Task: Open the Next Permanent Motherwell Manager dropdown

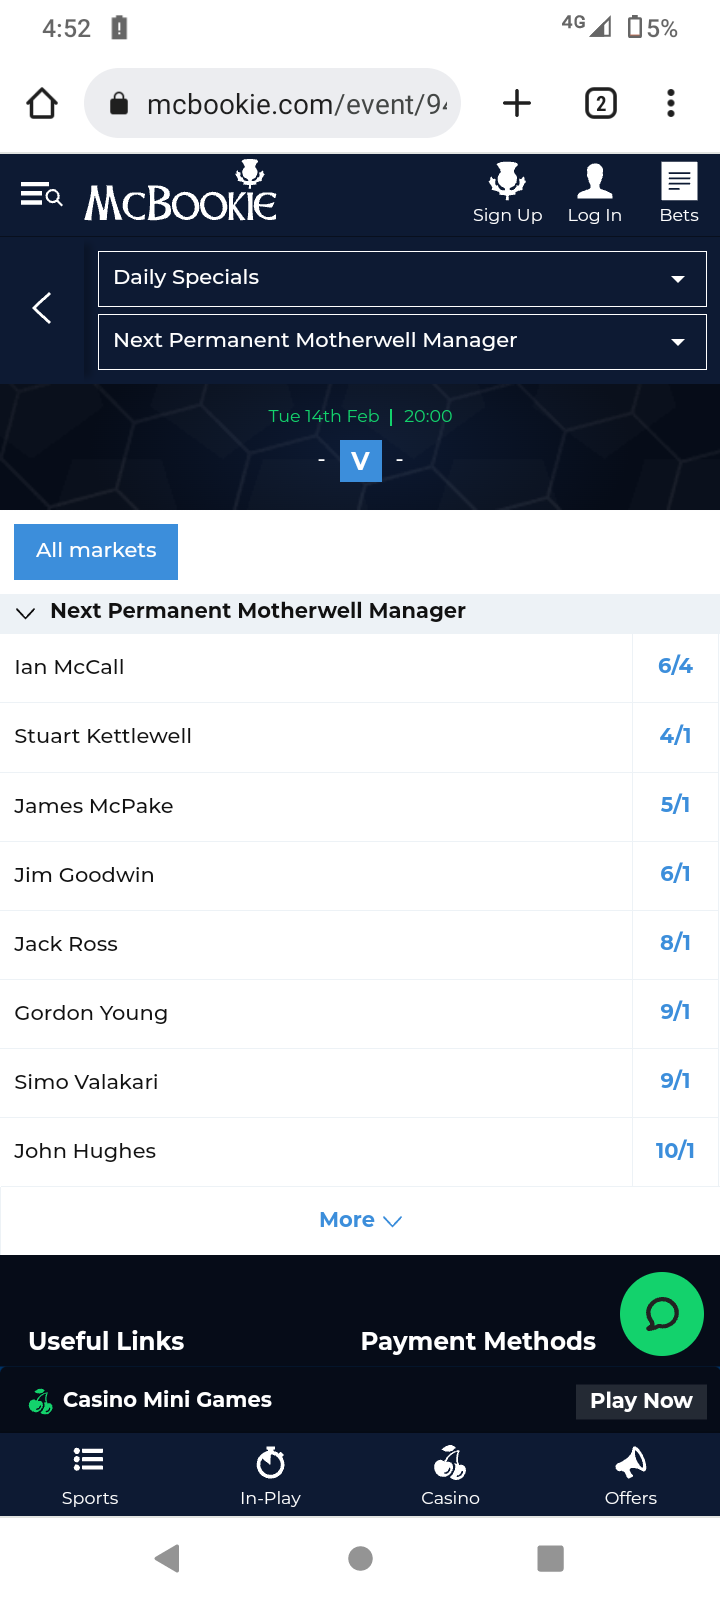Action: coord(402,341)
